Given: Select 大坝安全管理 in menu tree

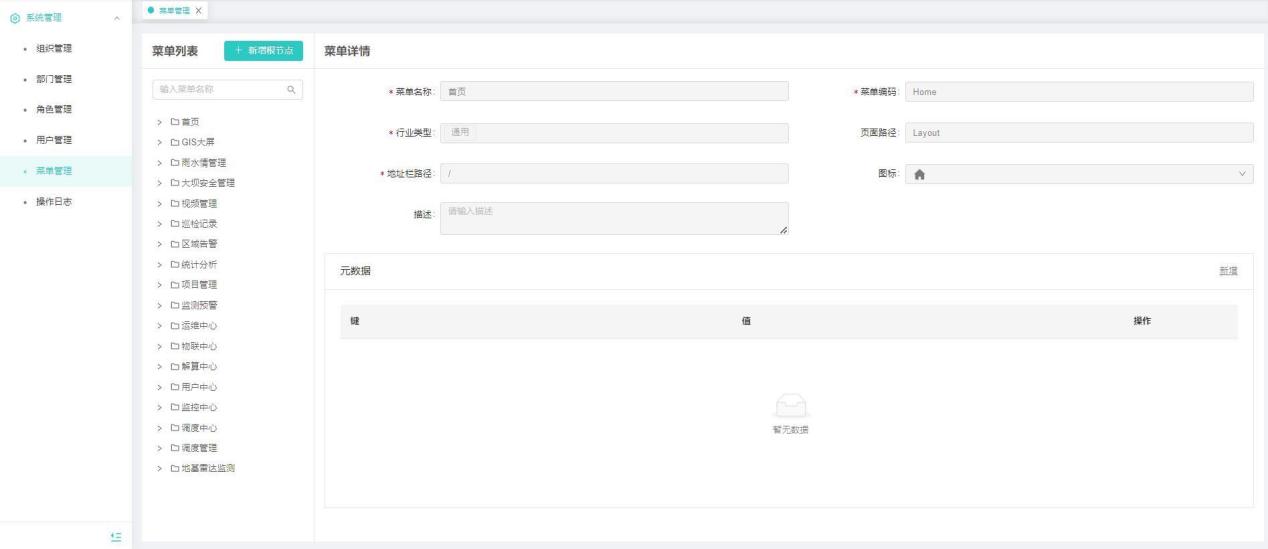Looking at the screenshot, I should point(208,183).
